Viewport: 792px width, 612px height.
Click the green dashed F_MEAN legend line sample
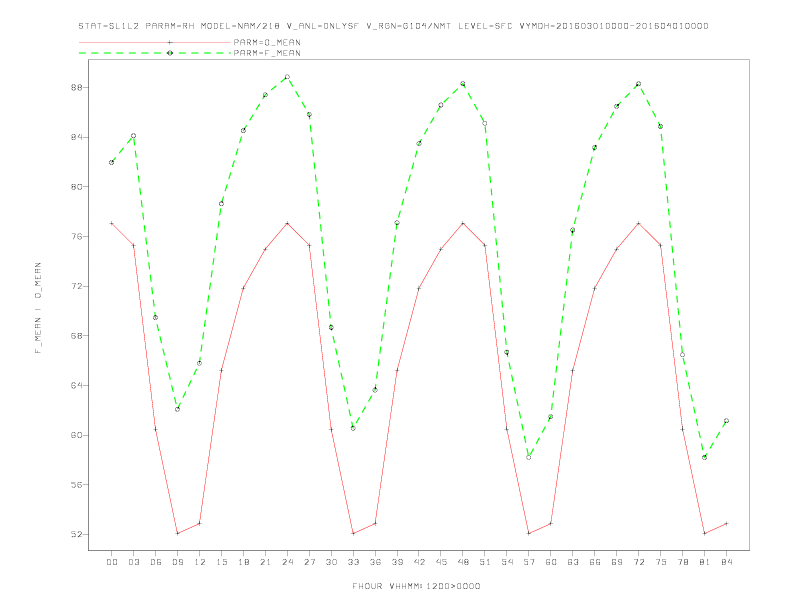pos(155,53)
